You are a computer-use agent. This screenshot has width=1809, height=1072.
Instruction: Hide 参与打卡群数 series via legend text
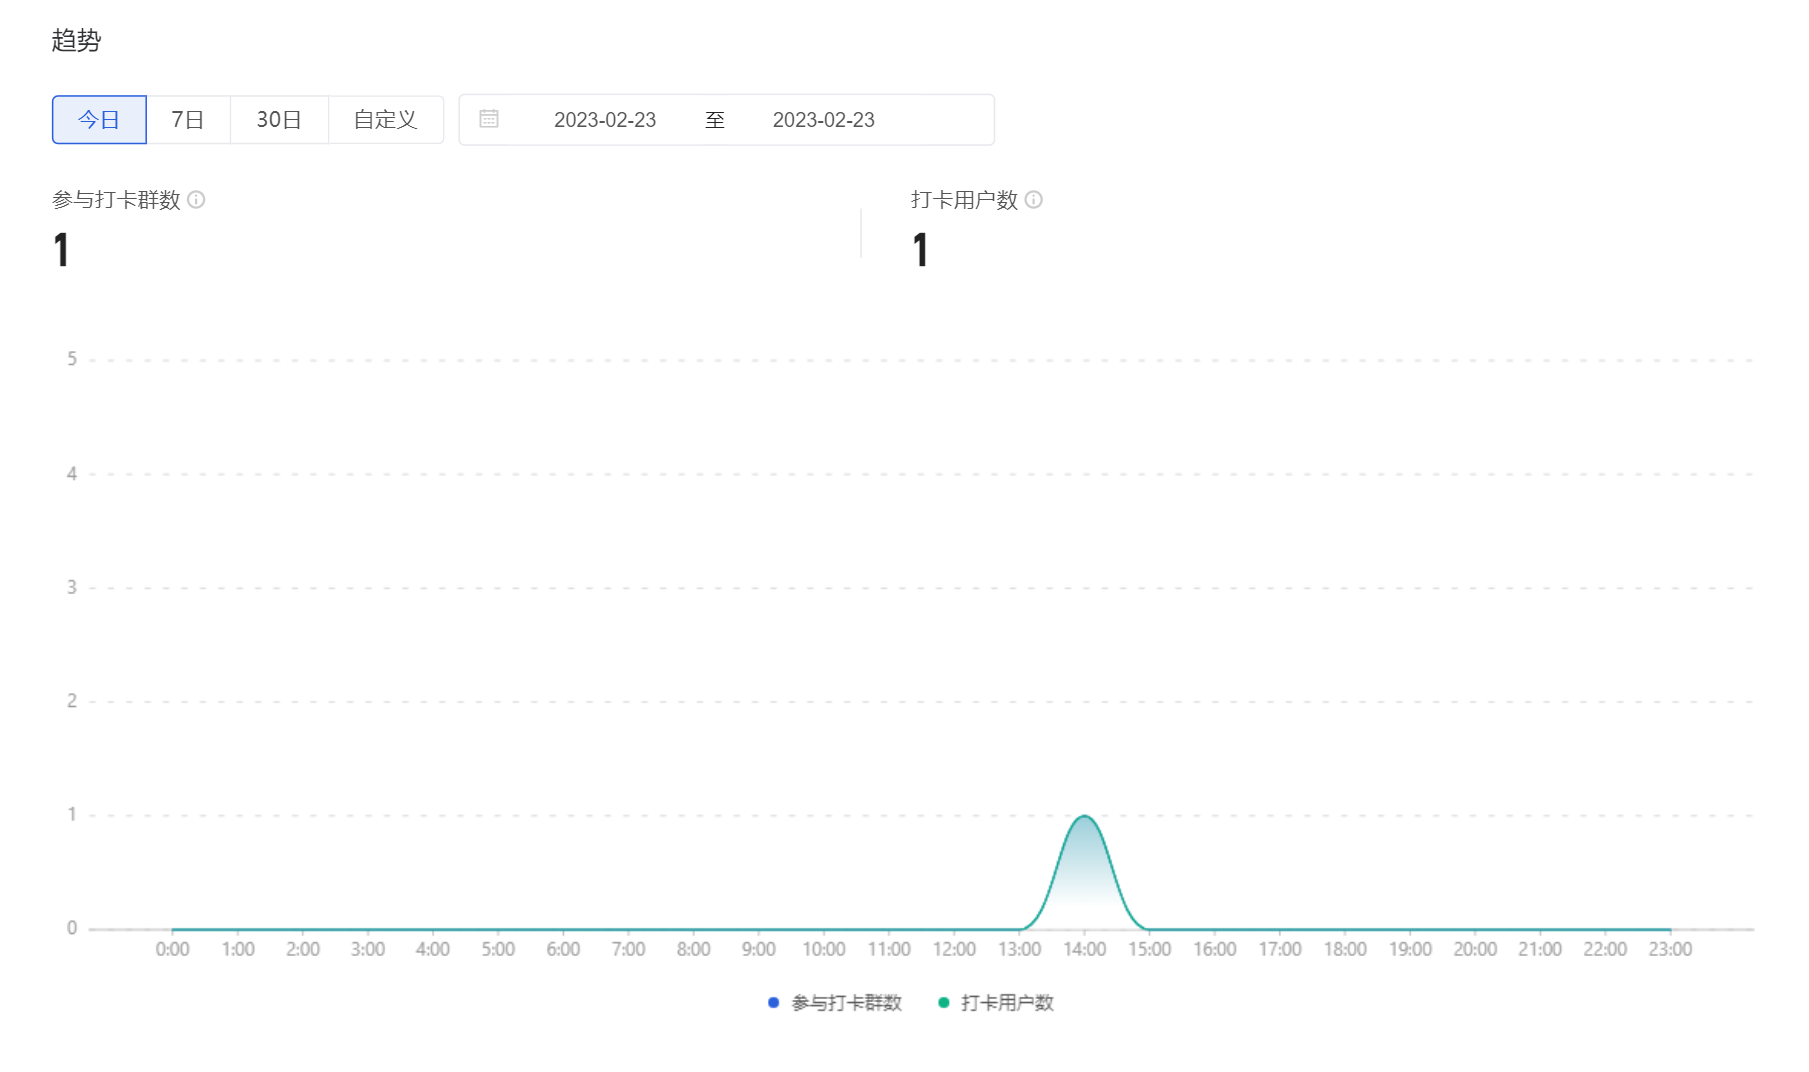click(x=847, y=1003)
